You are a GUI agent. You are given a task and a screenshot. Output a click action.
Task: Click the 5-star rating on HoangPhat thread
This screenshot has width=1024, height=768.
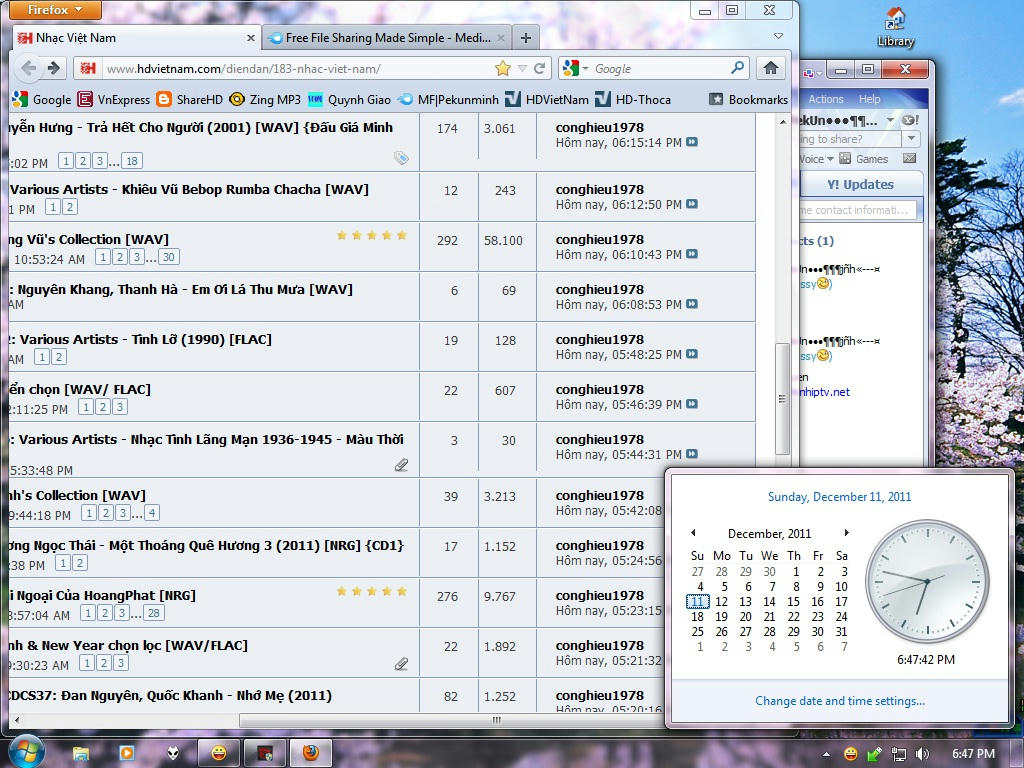(372, 591)
